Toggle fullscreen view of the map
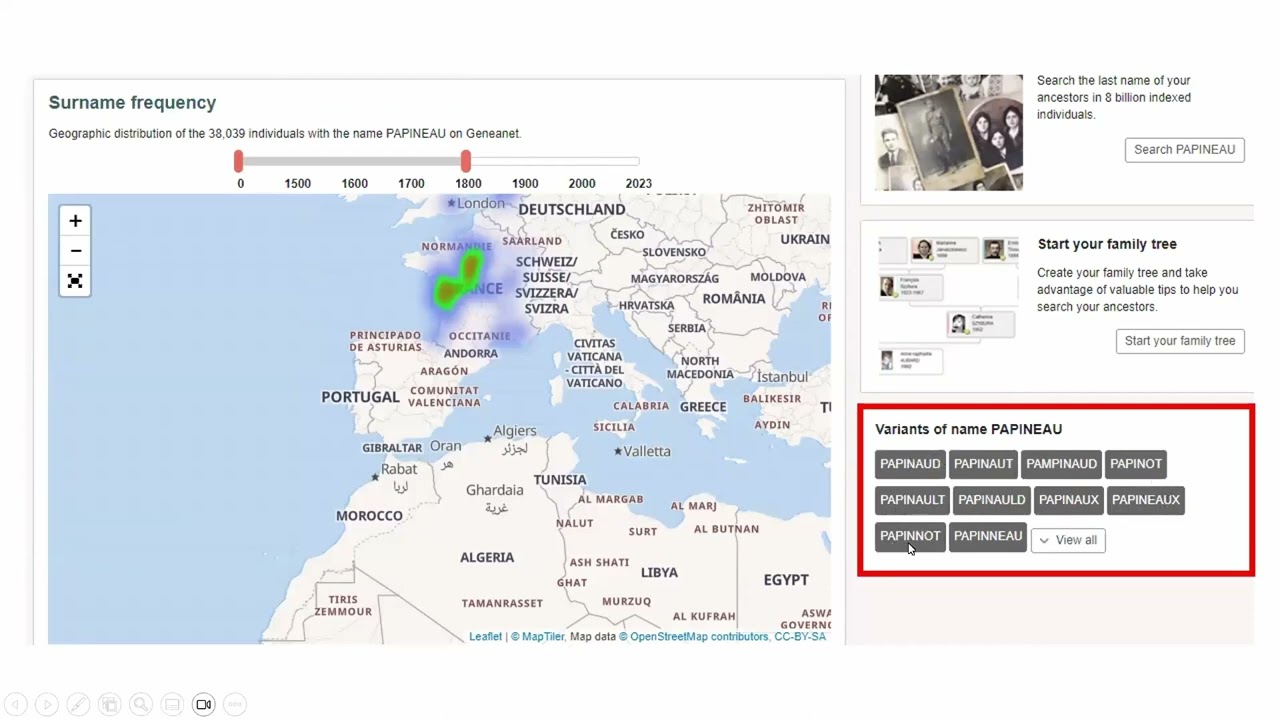 [75, 281]
